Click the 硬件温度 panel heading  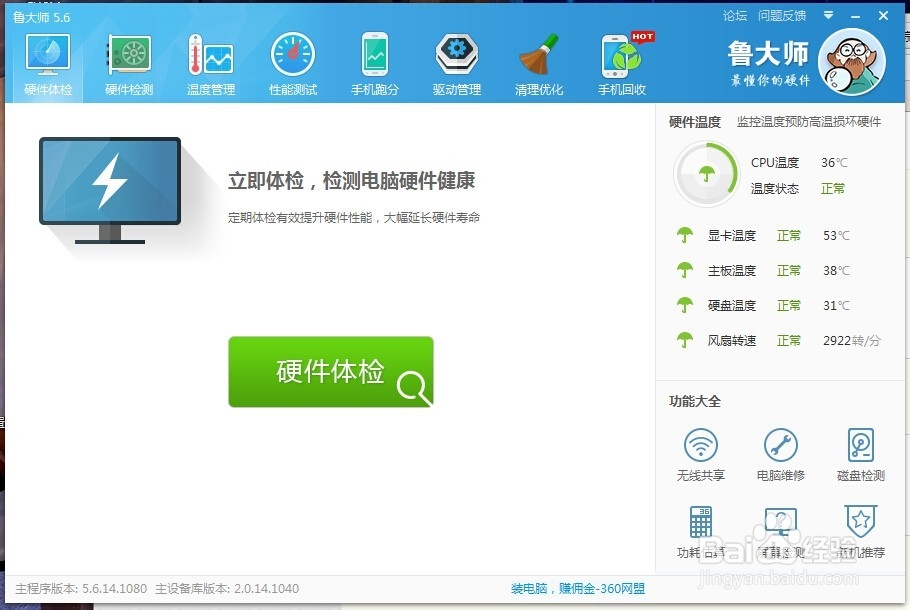[x=695, y=122]
